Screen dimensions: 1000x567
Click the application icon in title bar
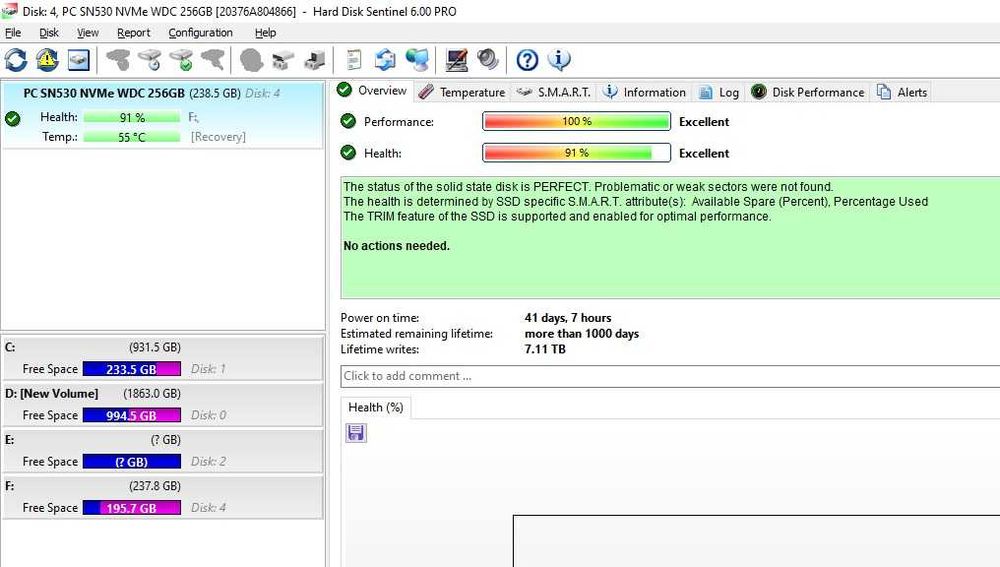pyautogui.click(x=9, y=11)
